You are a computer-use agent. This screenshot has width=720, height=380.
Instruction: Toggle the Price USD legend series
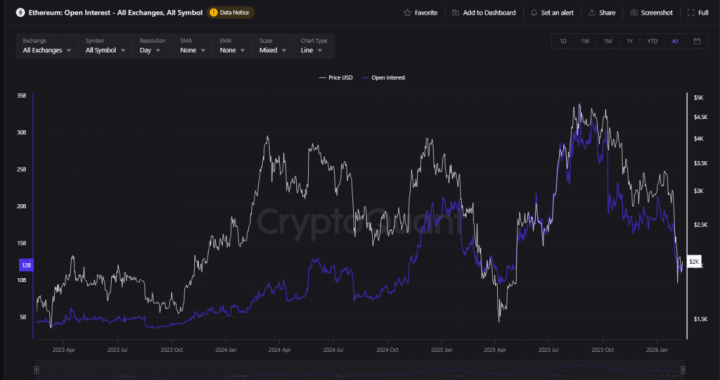336,78
